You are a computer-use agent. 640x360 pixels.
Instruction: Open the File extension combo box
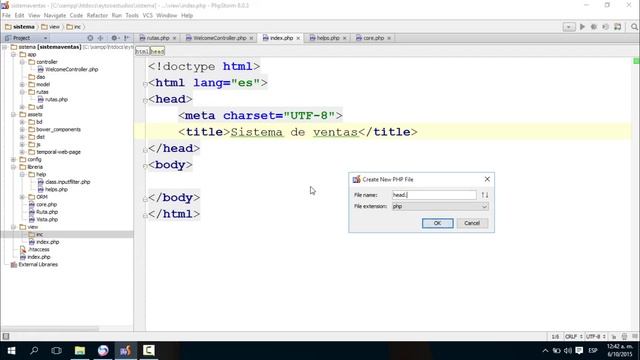tap(440, 207)
